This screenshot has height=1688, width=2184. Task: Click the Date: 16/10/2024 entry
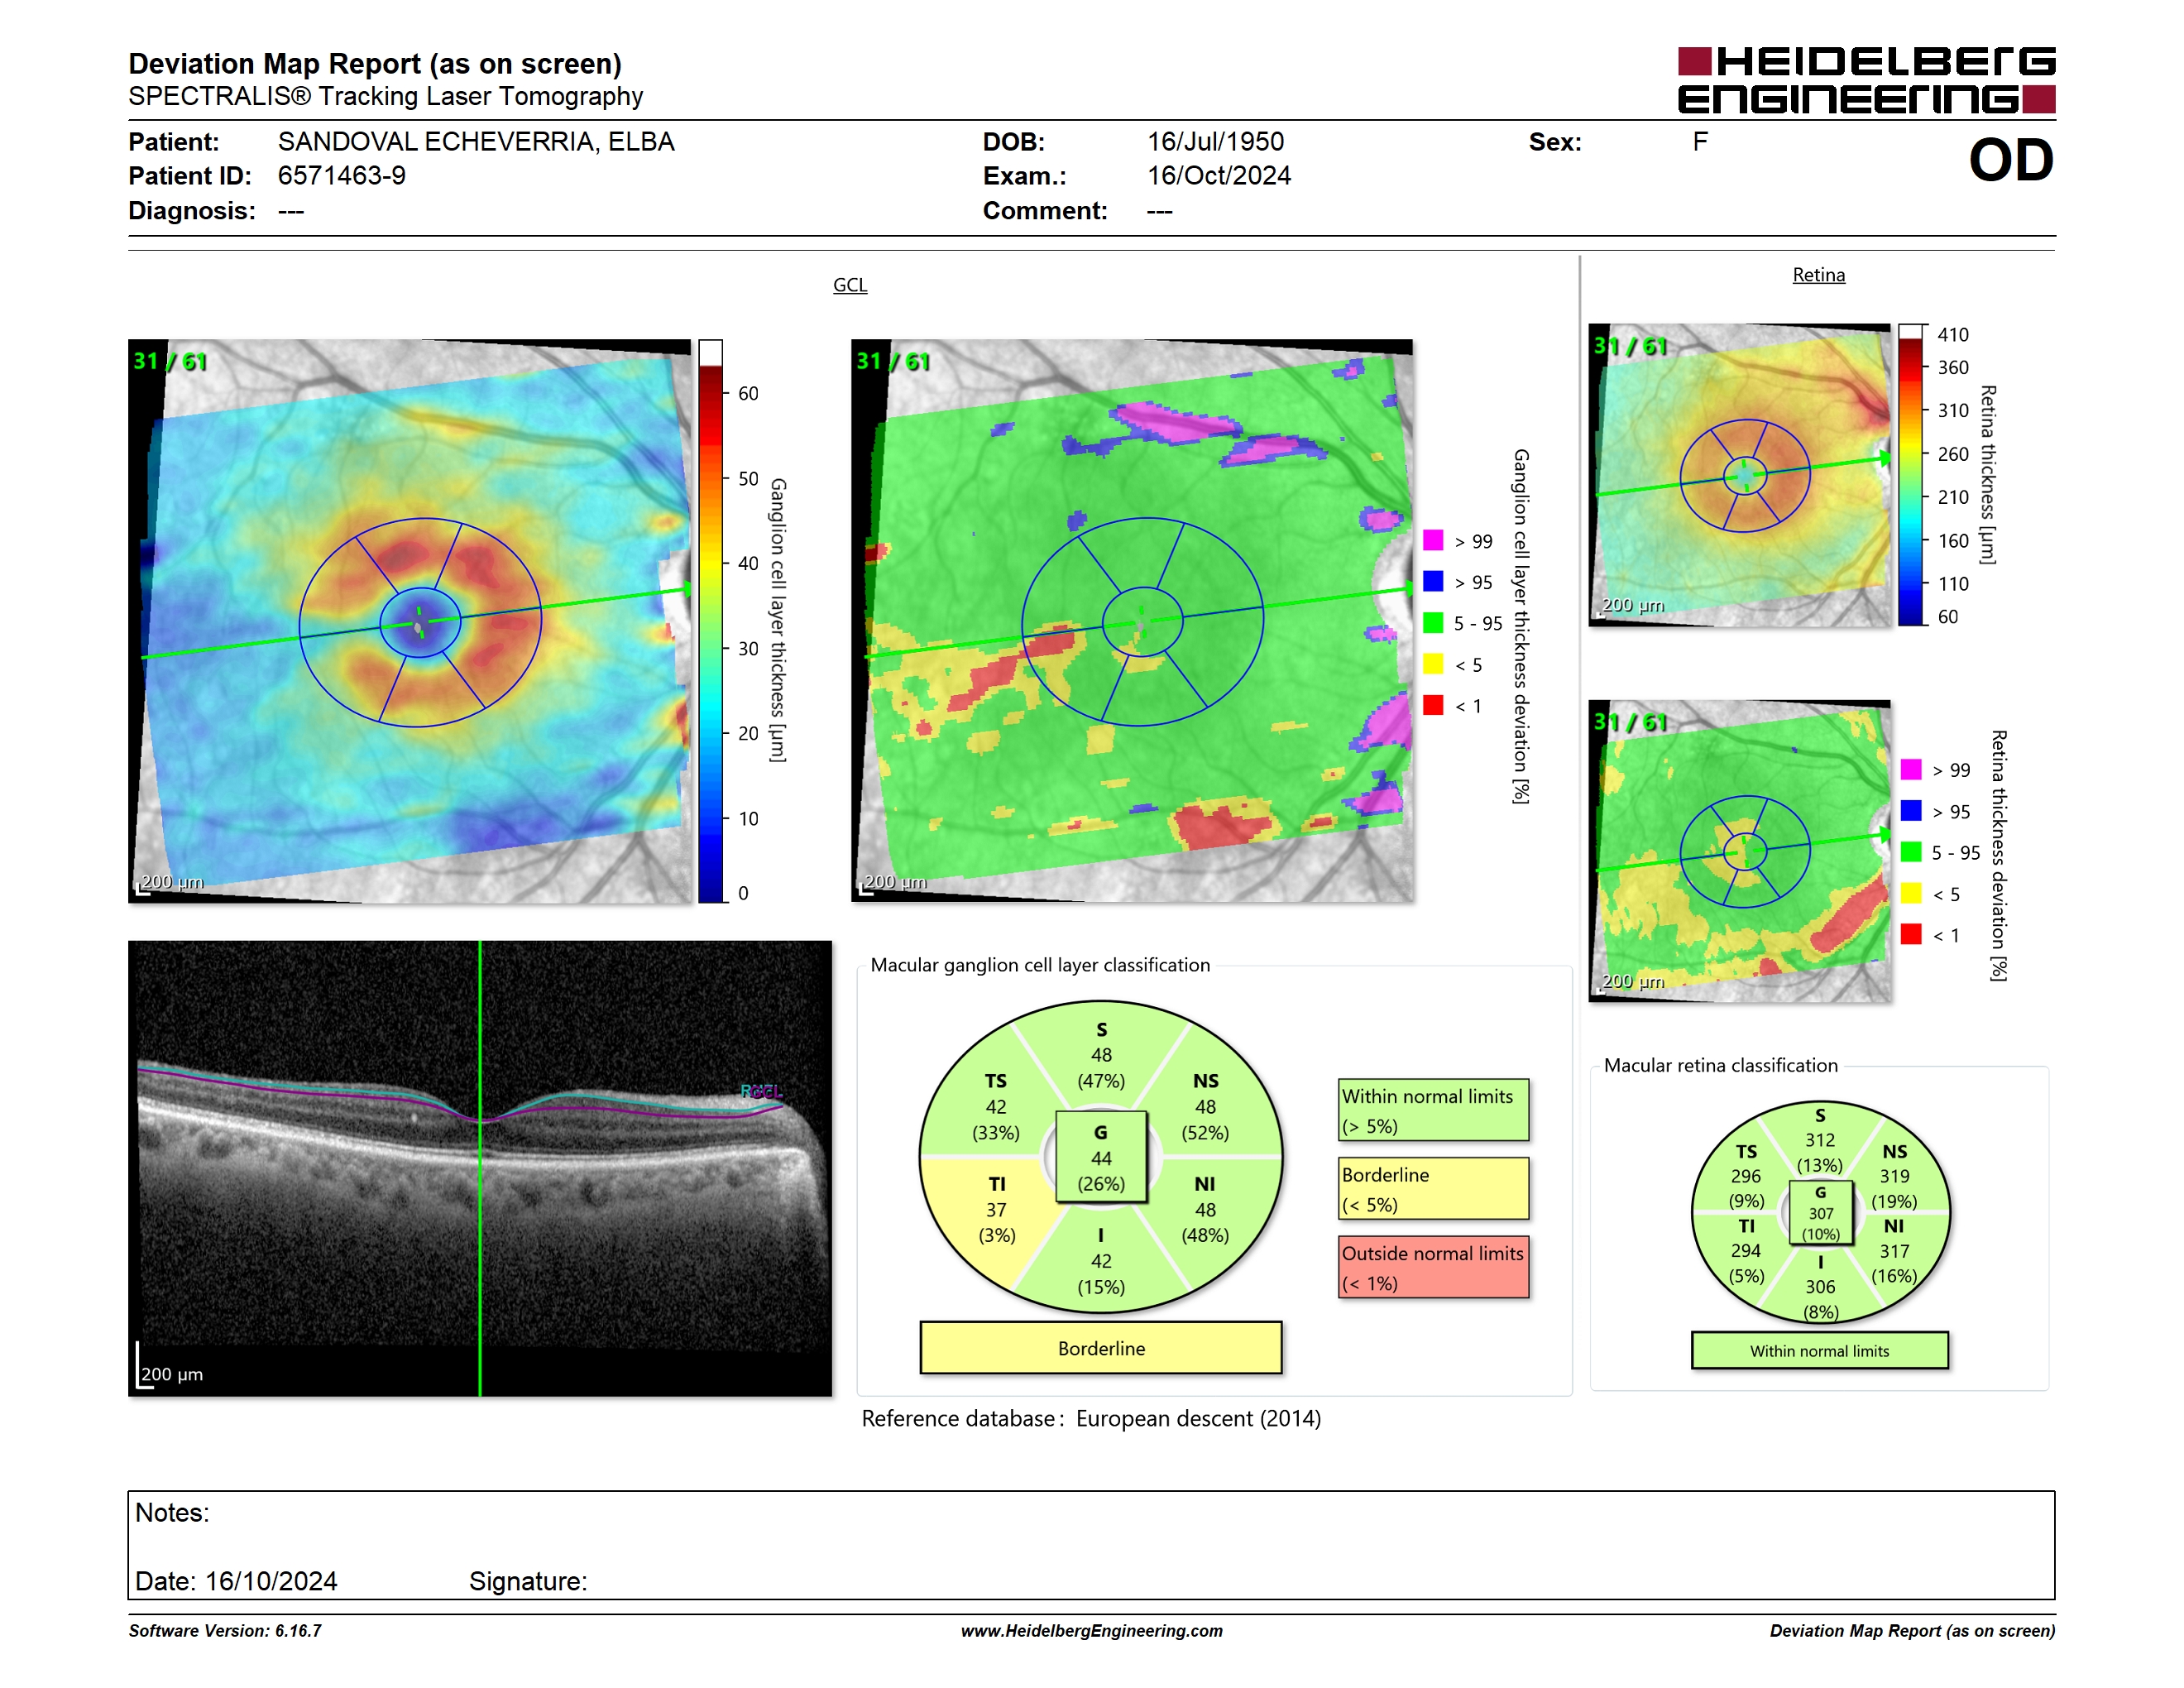click(x=236, y=1581)
